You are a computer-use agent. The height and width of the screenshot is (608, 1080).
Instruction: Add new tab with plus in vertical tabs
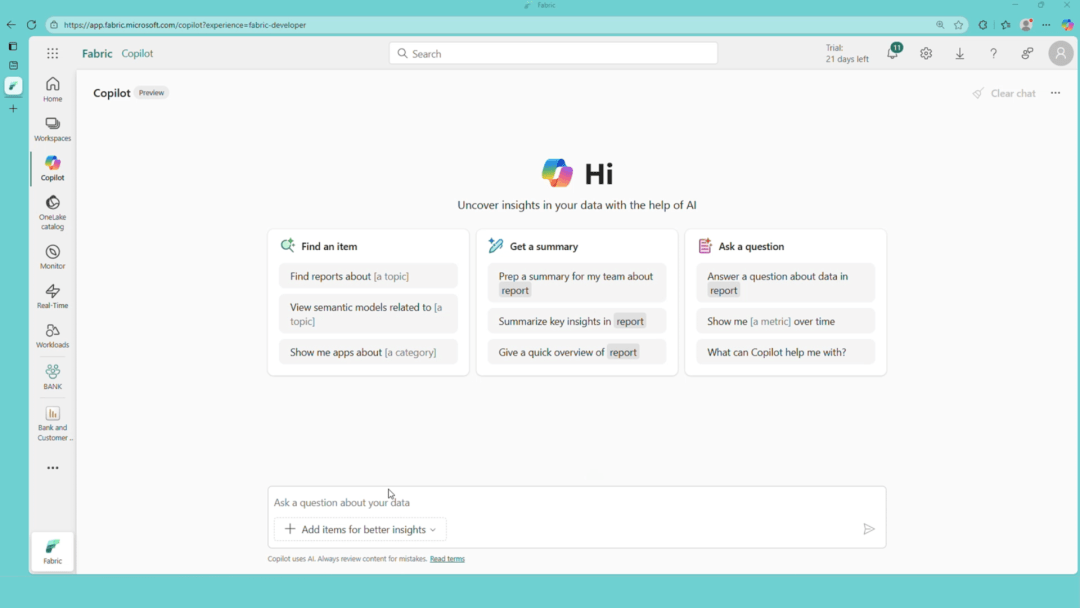13,108
